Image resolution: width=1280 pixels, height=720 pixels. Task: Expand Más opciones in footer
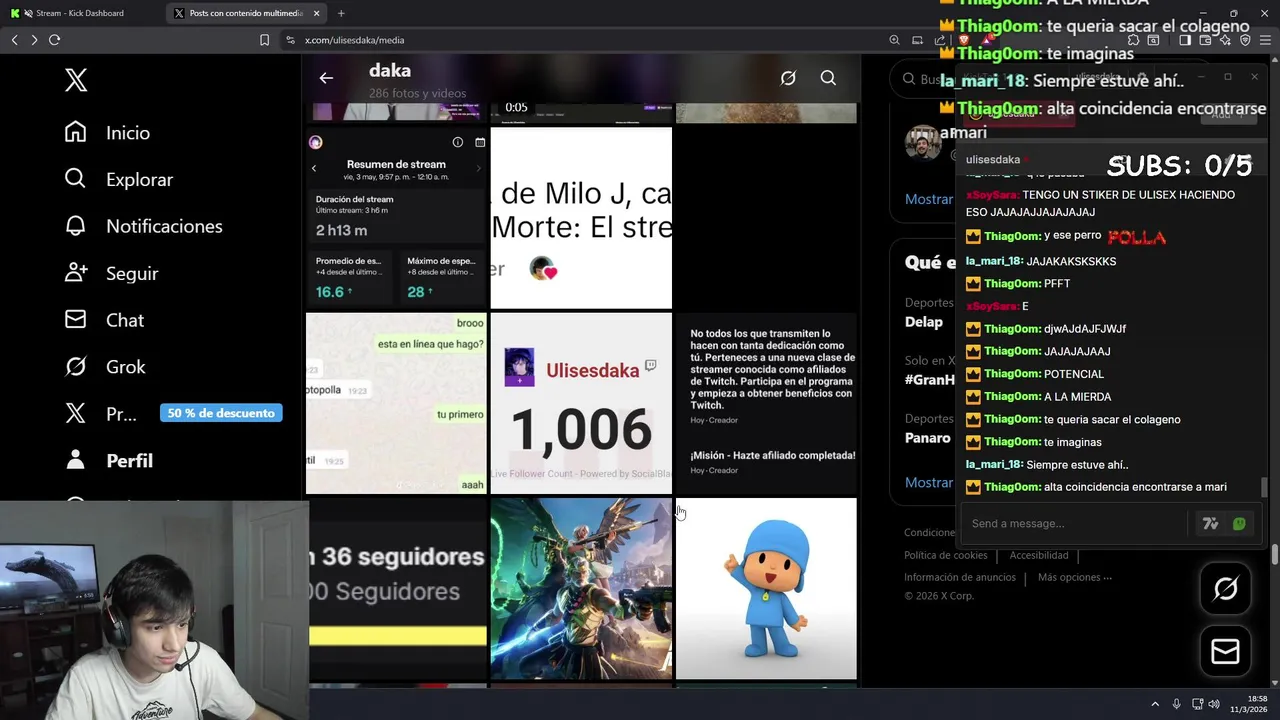tap(1075, 577)
